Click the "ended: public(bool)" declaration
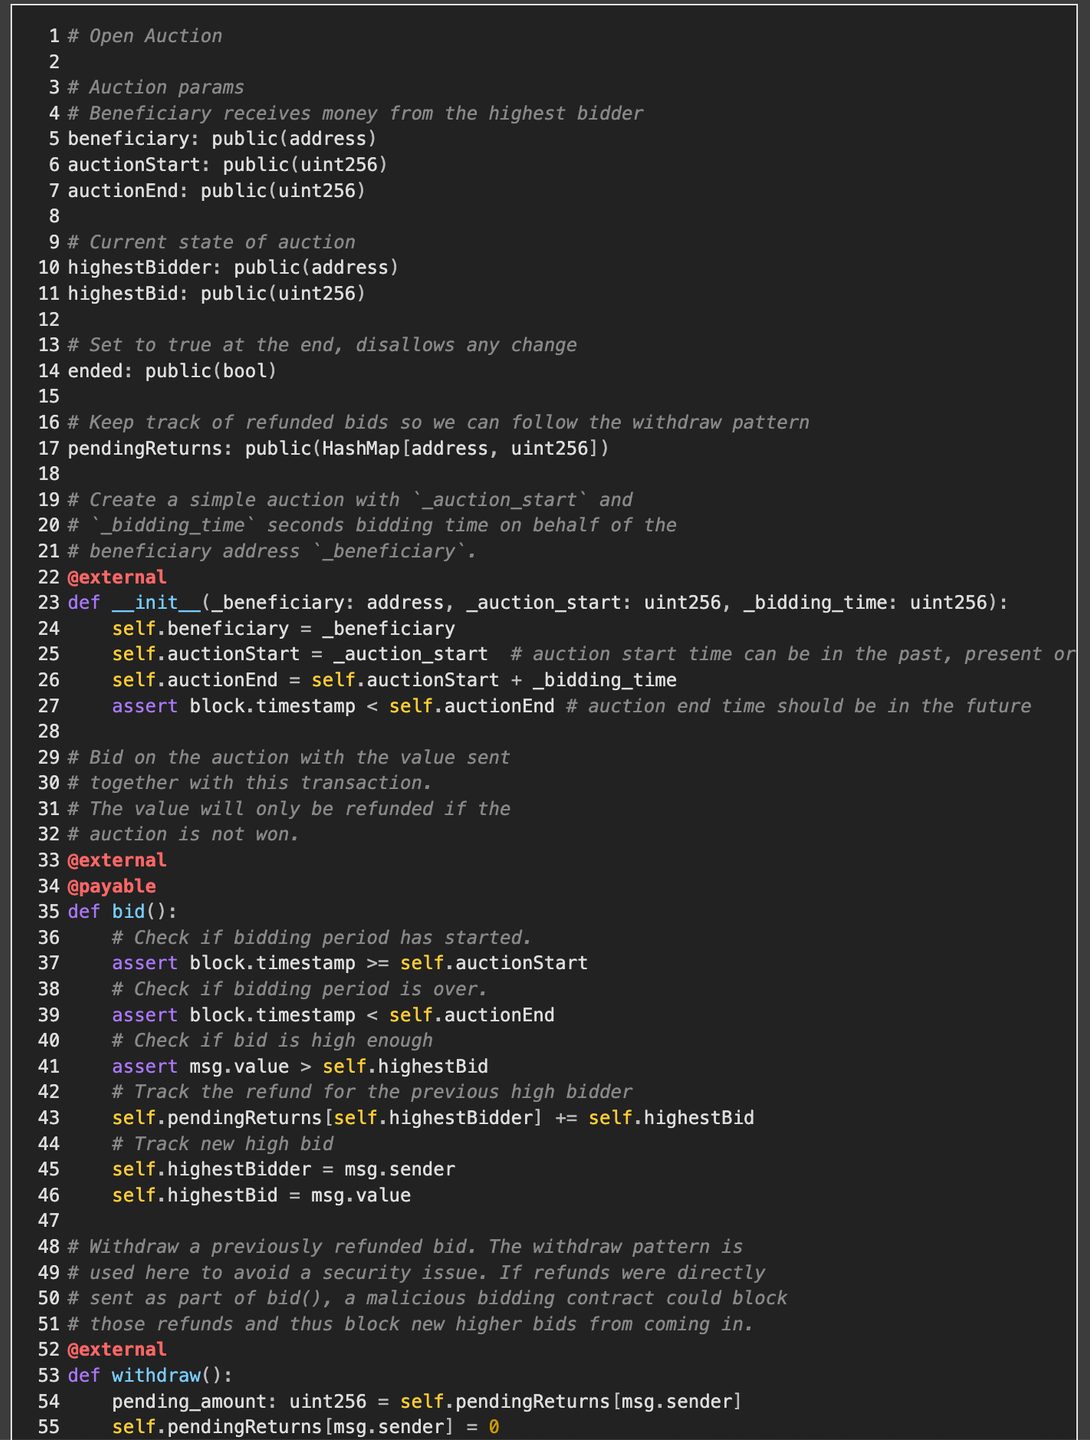 coord(172,371)
